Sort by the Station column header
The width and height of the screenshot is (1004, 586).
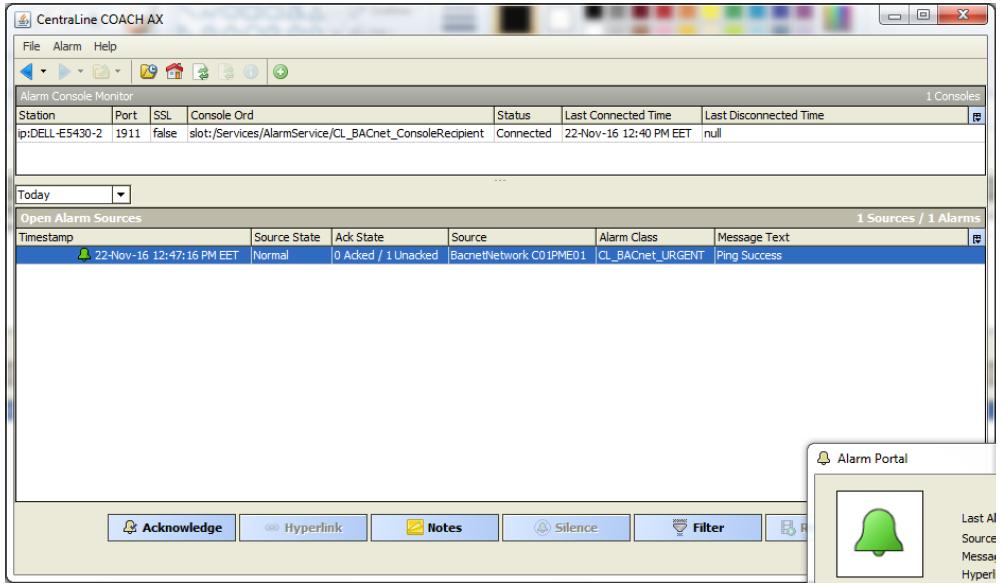64,115
